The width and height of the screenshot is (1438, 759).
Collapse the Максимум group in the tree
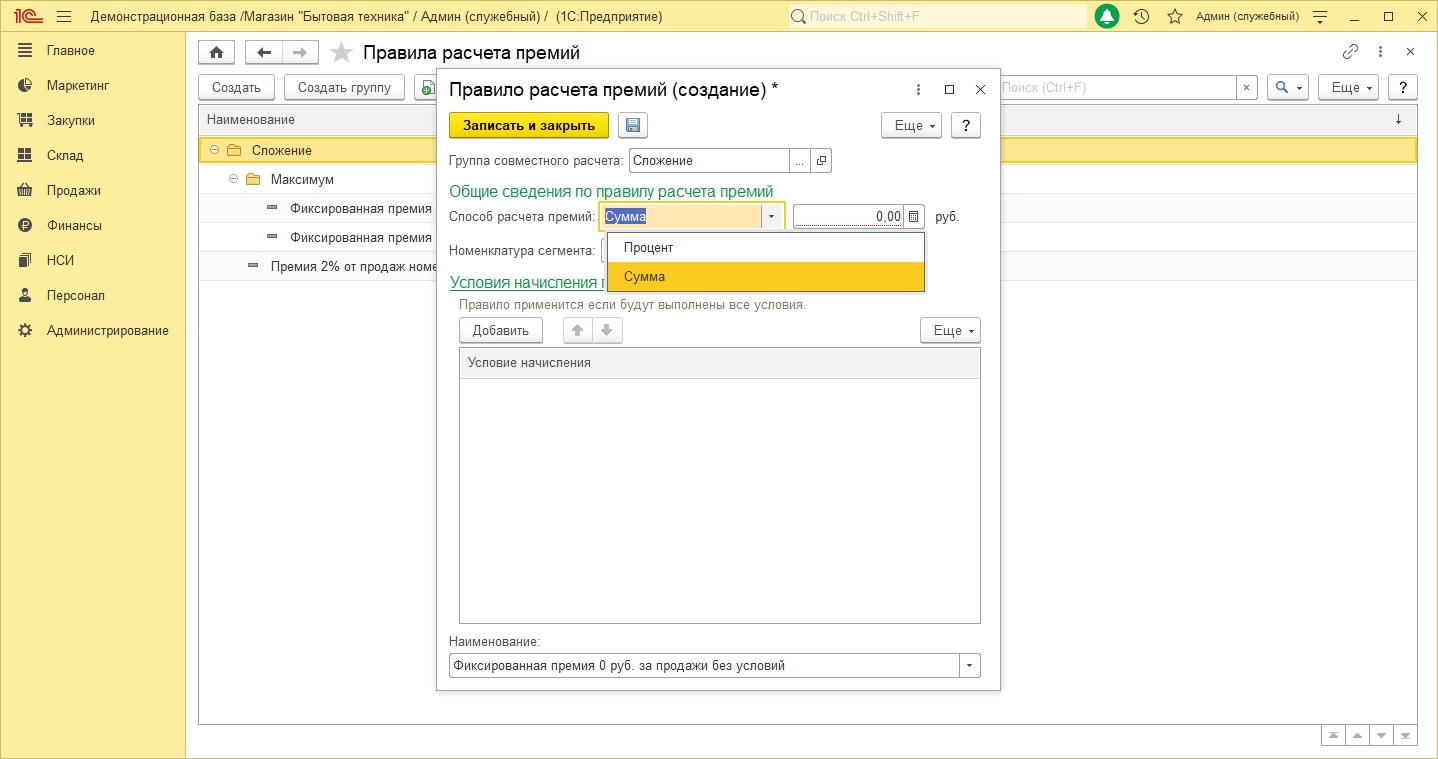[233, 179]
